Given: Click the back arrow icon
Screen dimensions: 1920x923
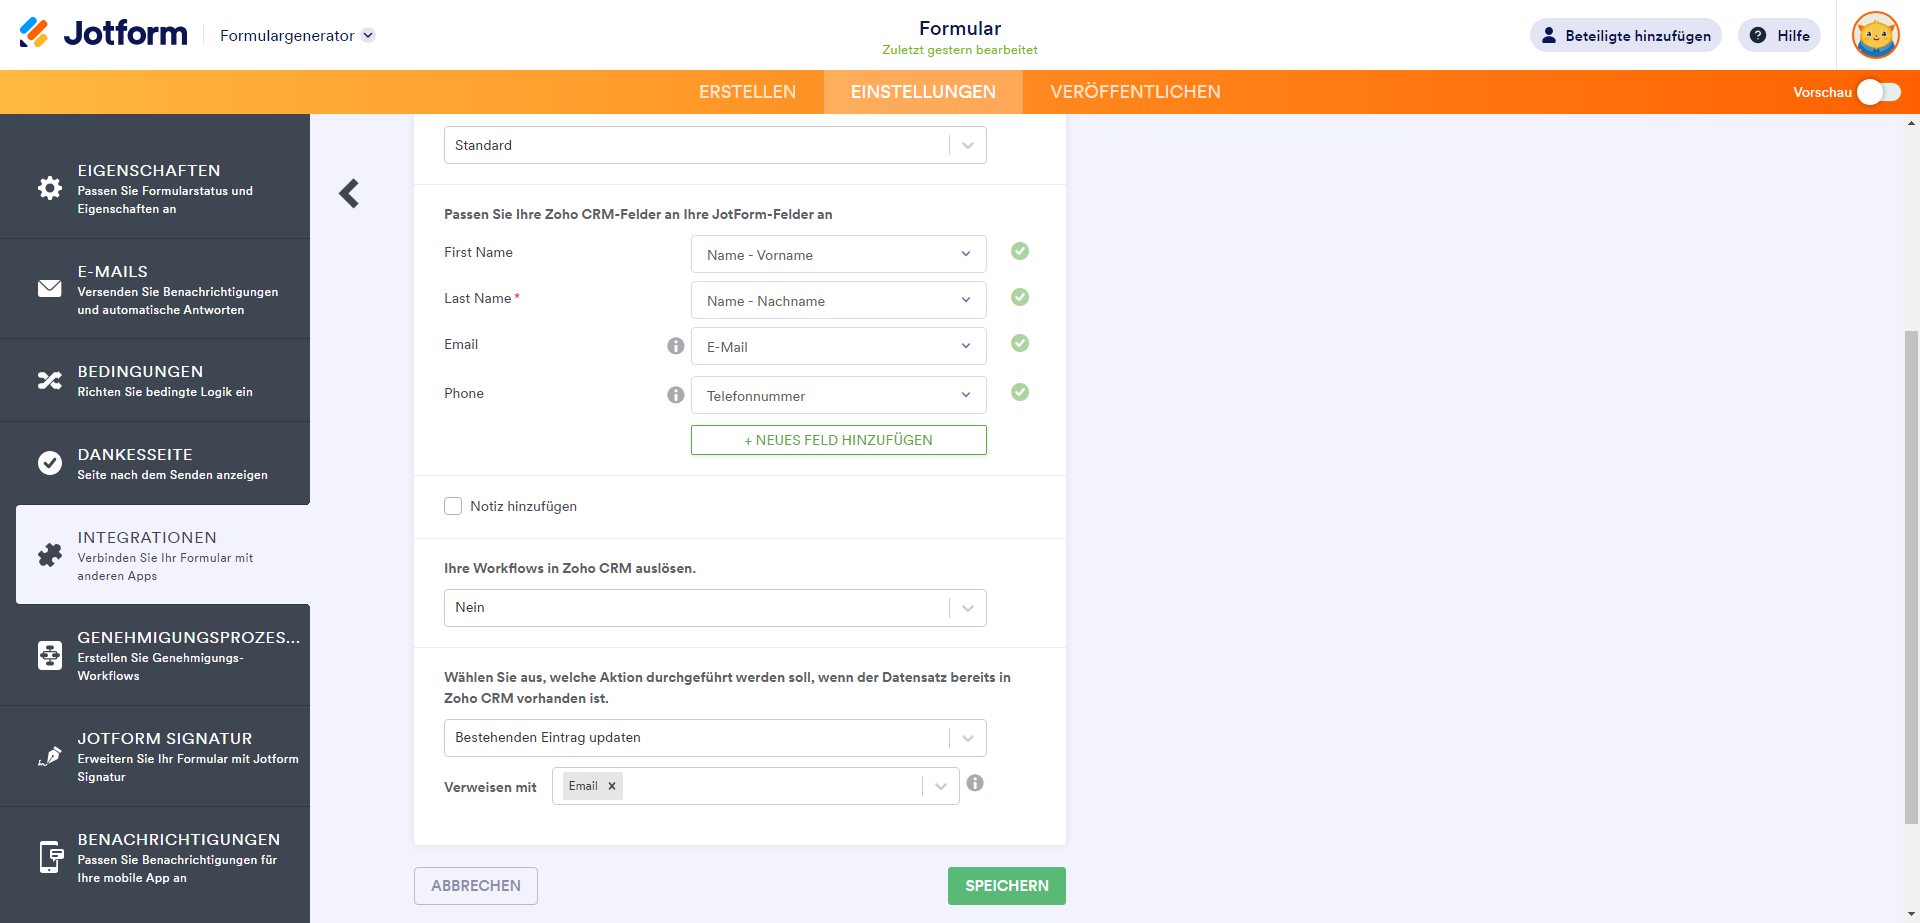Looking at the screenshot, I should click(349, 193).
